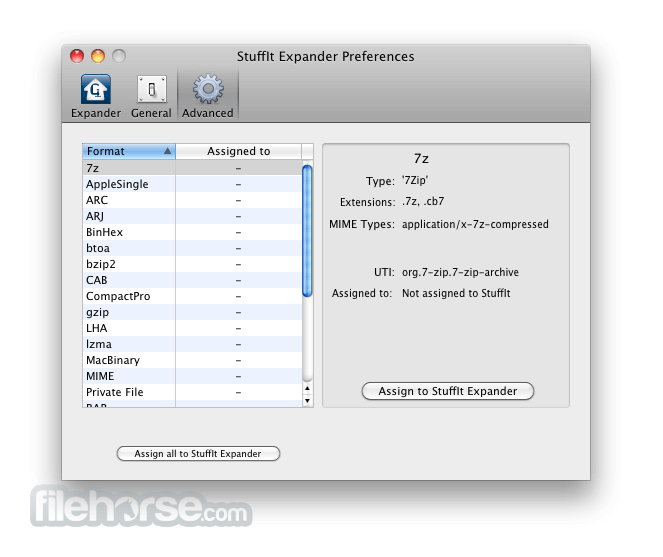Open the Expander preferences pane icon
The height and width of the screenshot is (557, 663).
click(96, 89)
